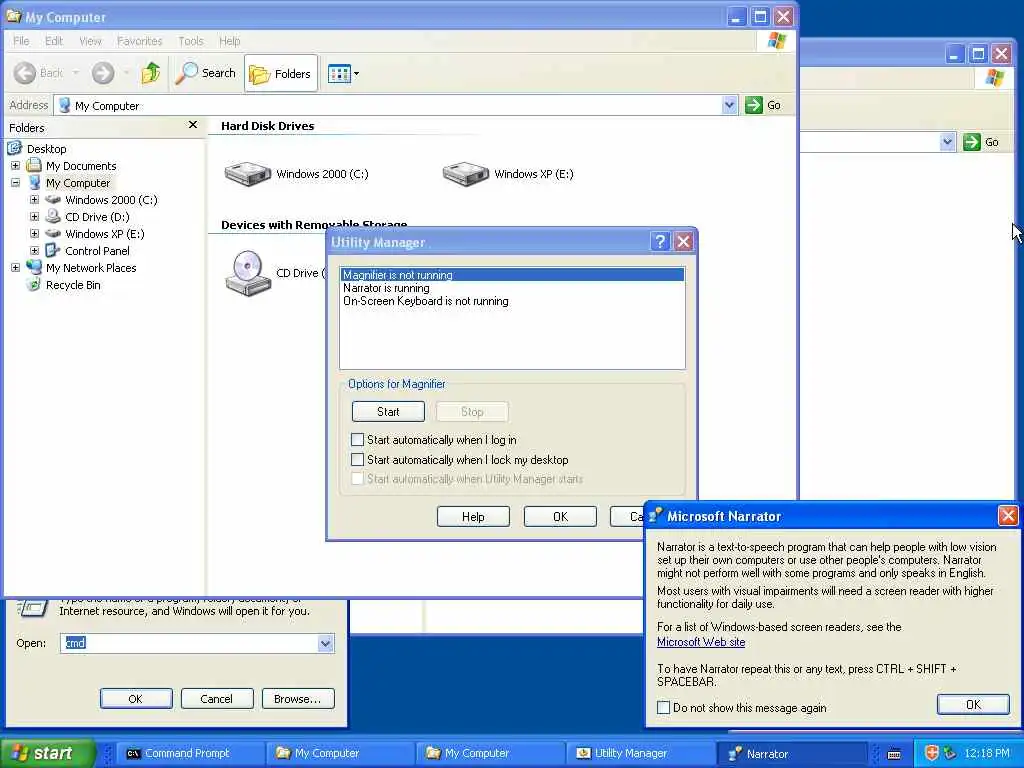Select "On-Screen Keyboard is not running" row

513,301
